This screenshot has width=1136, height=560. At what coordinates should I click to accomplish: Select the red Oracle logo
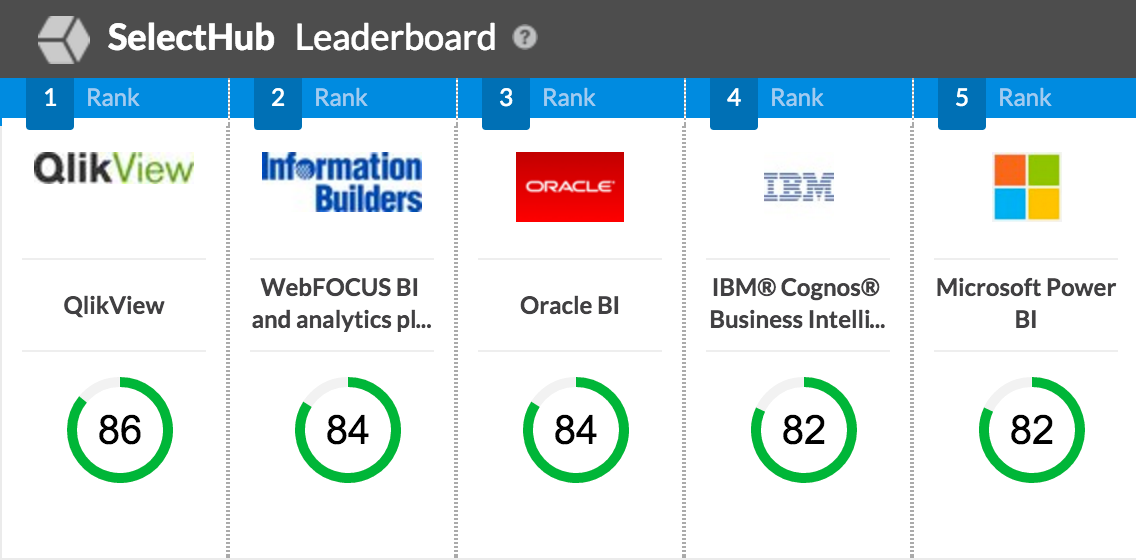(x=570, y=186)
